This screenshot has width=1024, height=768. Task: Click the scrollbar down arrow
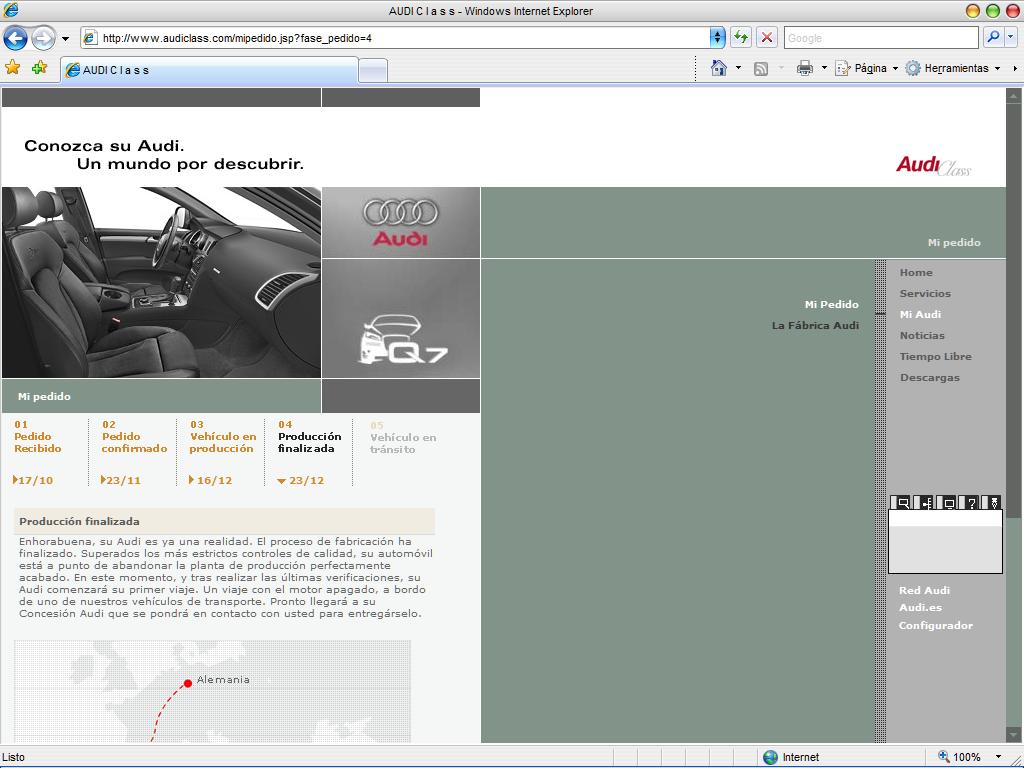tap(1013, 734)
